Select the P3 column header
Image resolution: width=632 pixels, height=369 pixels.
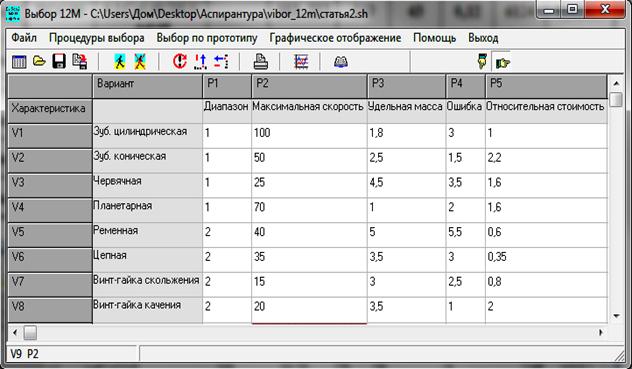(x=406, y=86)
